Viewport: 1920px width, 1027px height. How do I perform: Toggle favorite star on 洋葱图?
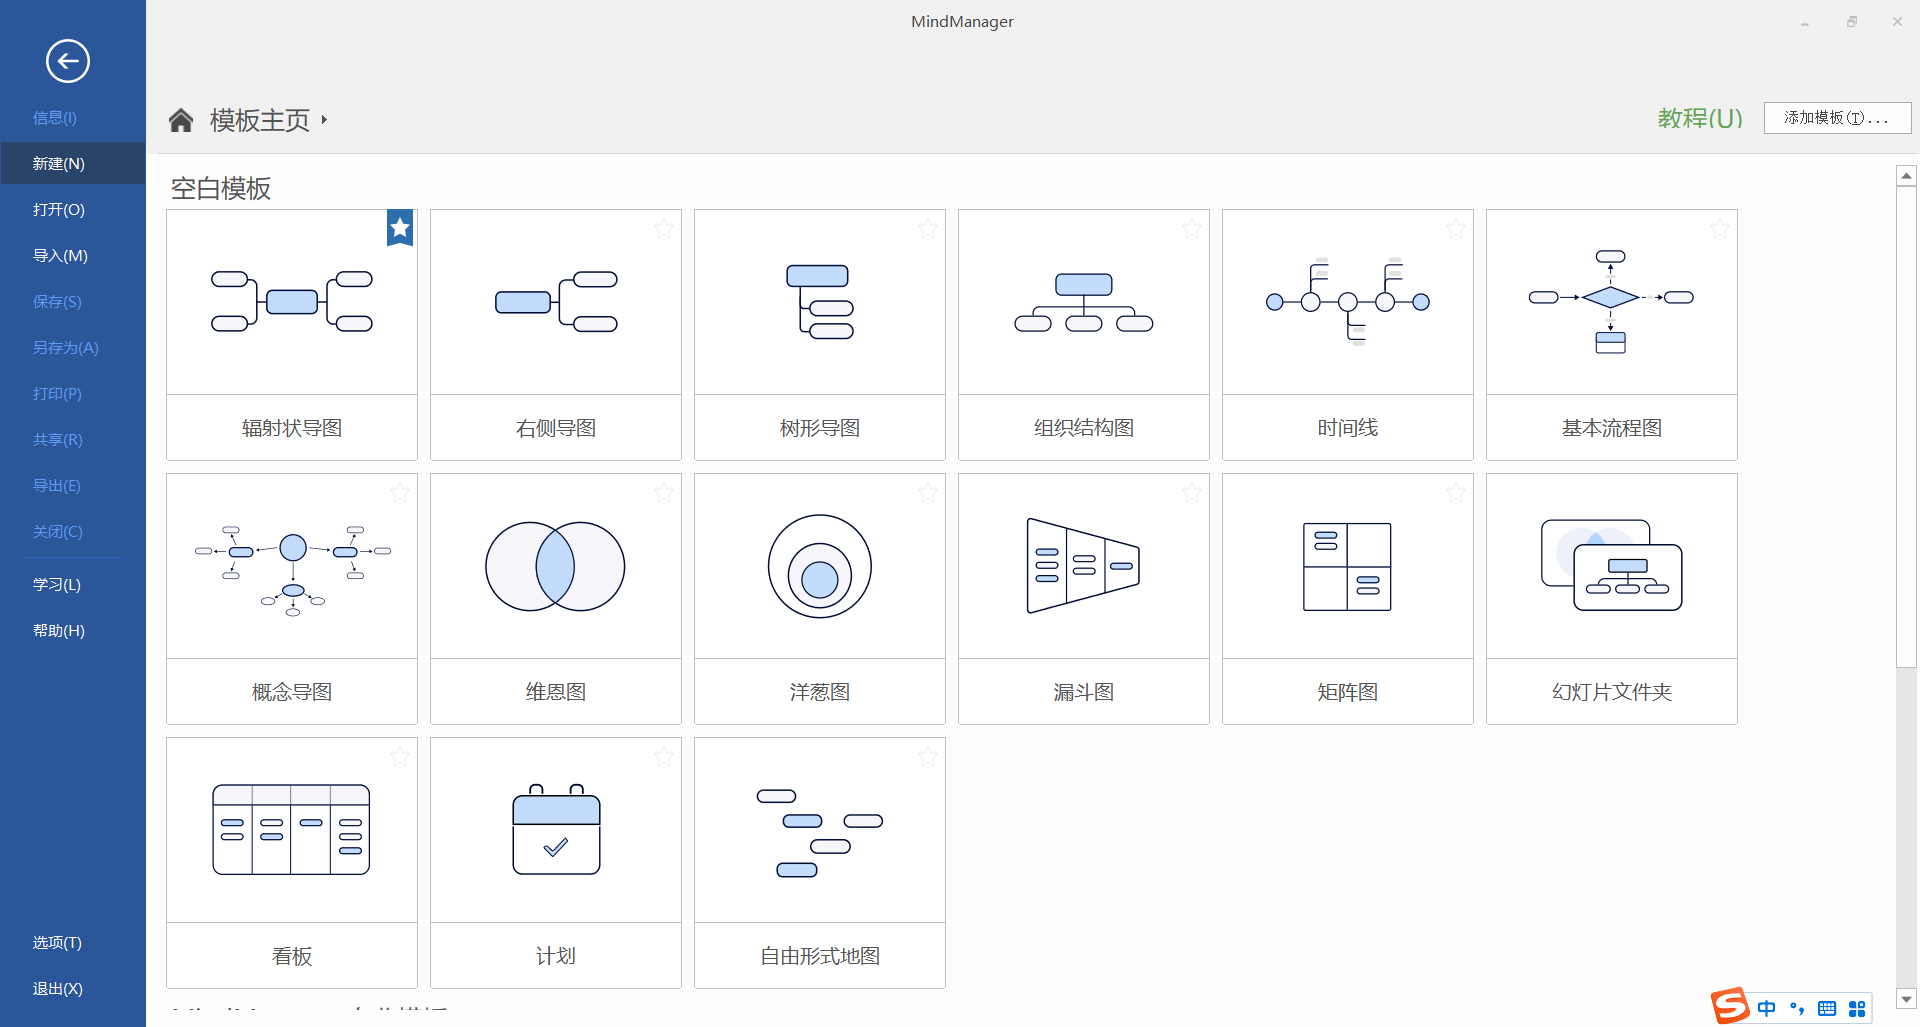coord(928,493)
